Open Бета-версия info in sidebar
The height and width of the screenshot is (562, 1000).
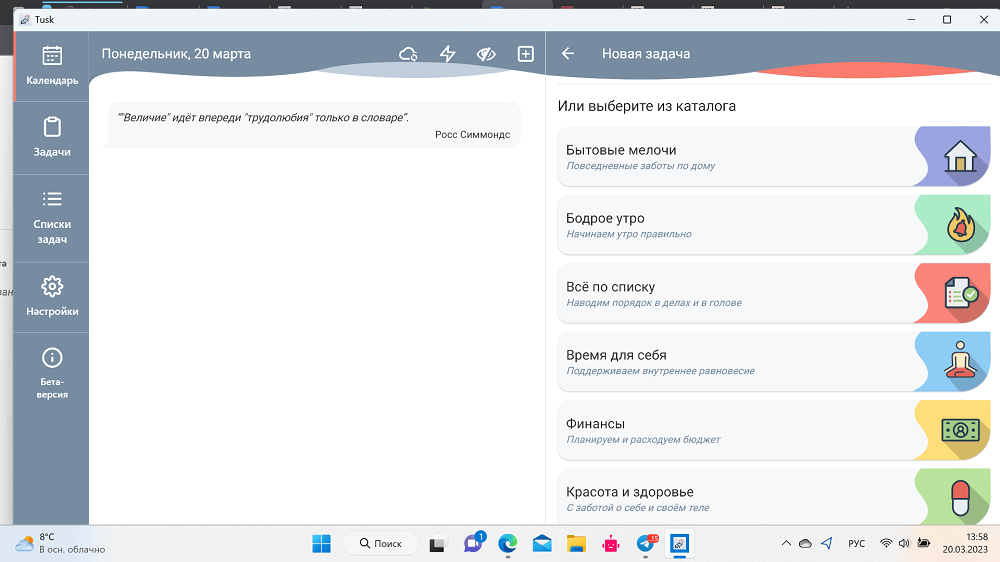click(52, 372)
